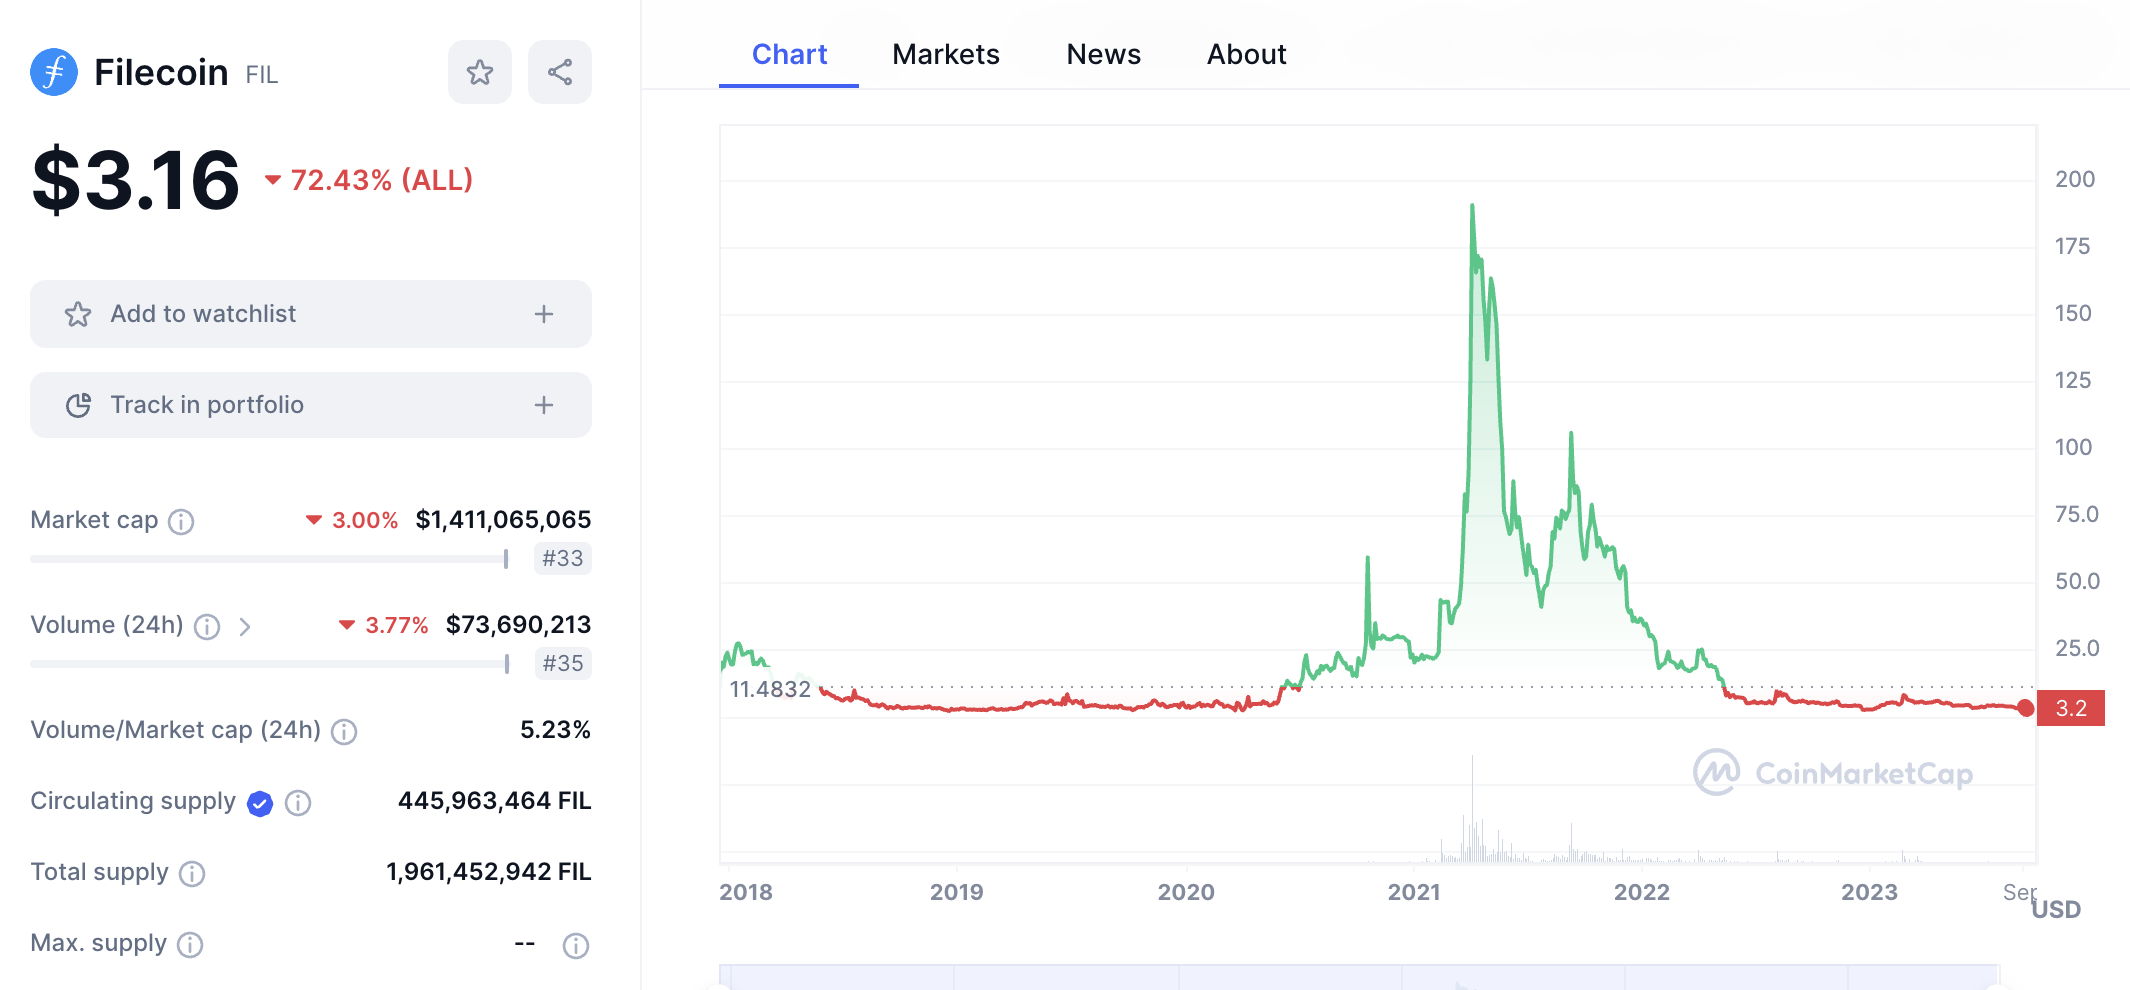Click the $73,690,213 volume value
This screenshot has height=990, width=2130.
coord(518,625)
